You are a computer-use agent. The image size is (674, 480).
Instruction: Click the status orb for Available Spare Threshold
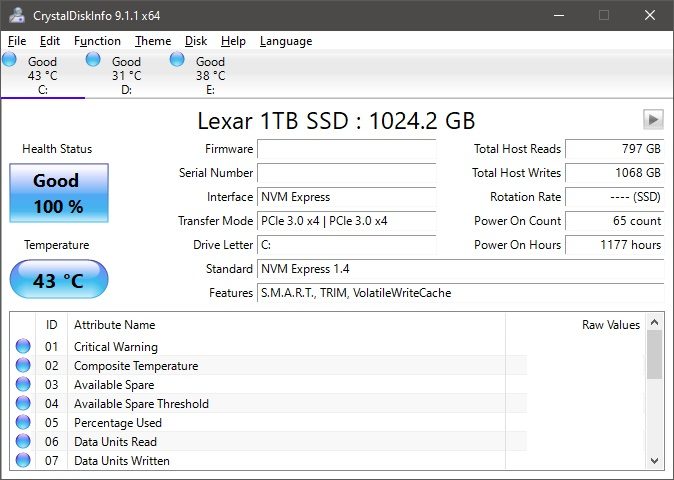pos(23,403)
